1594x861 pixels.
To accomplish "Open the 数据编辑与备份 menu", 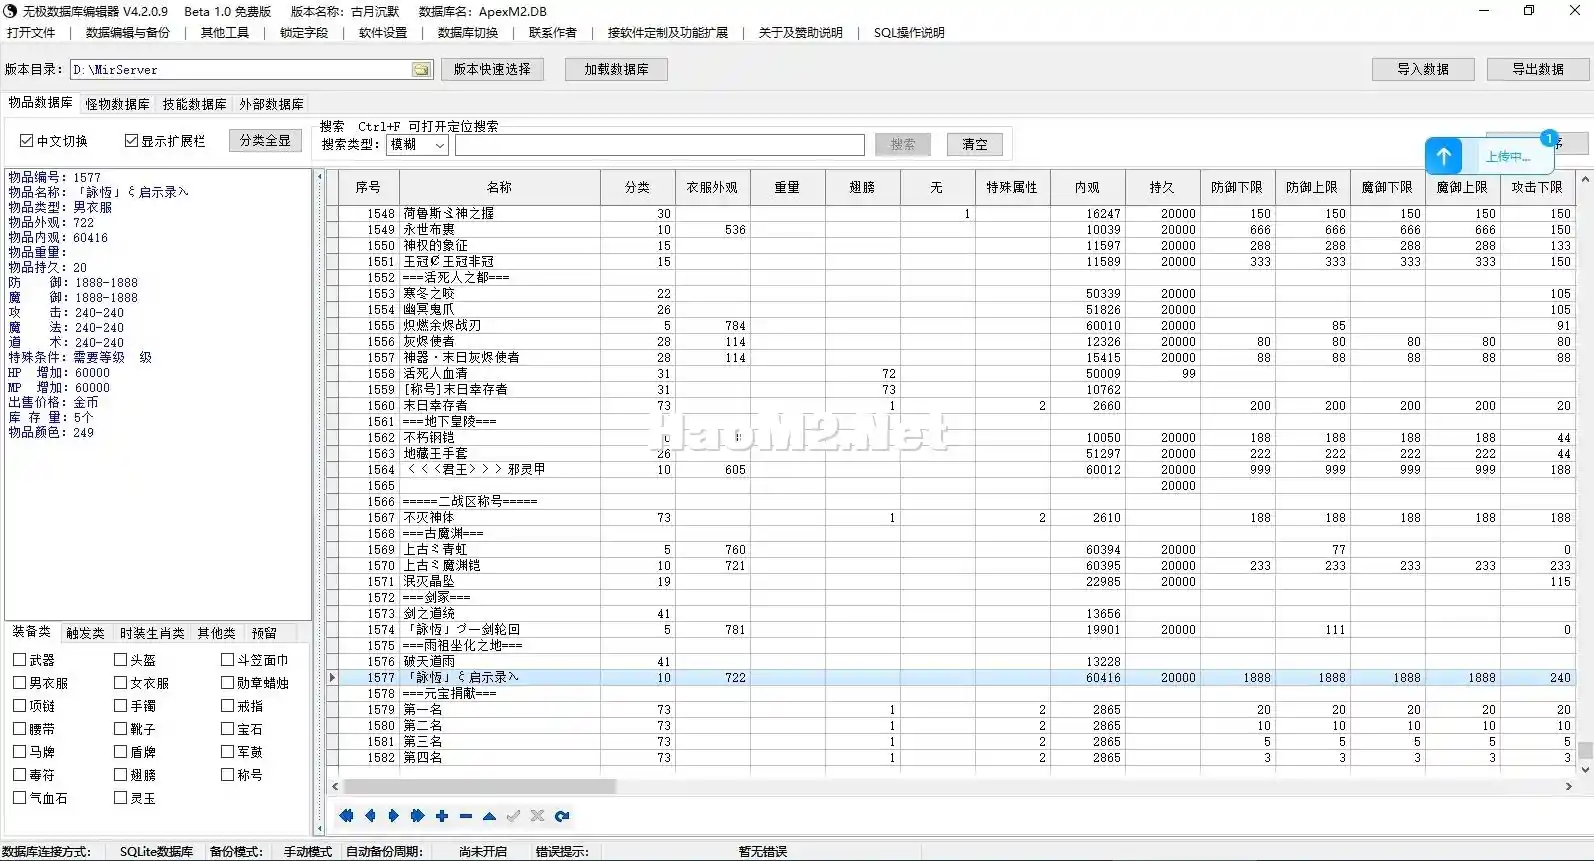I will click(x=128, y=33).
